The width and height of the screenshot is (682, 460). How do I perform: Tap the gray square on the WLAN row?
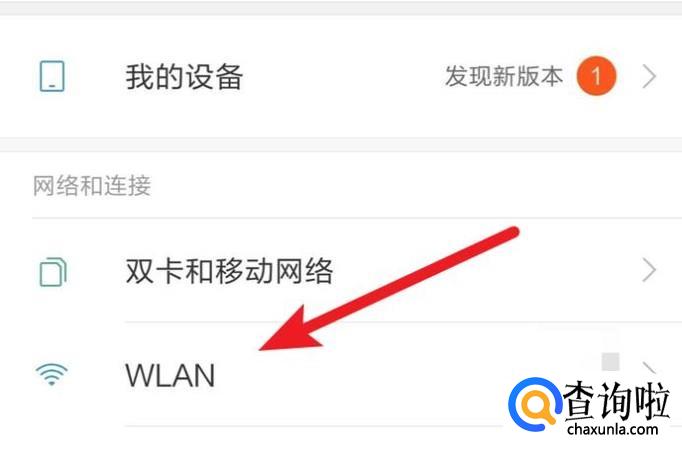click(610, 362)
